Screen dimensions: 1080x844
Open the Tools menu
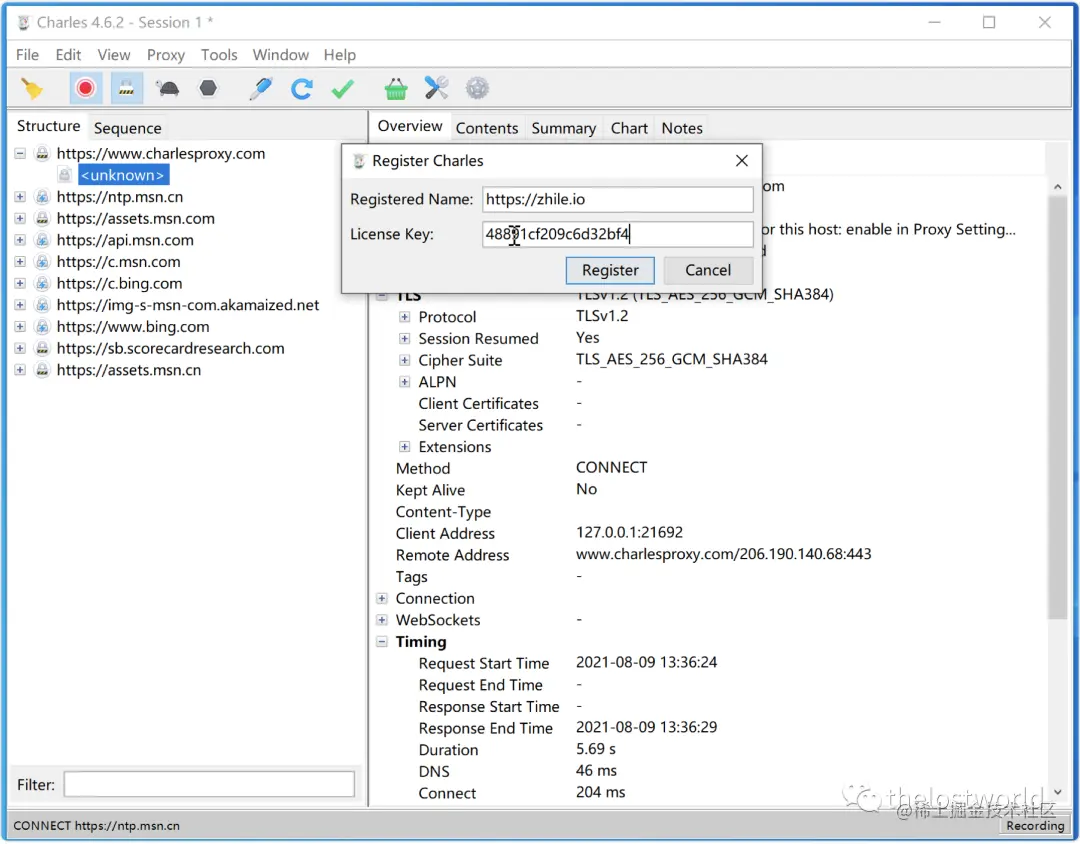pos(219,54)
